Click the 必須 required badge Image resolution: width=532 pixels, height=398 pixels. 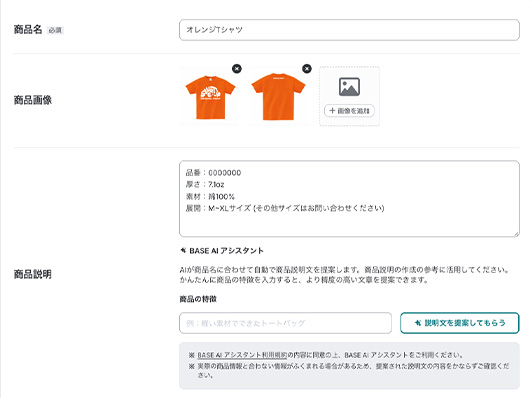pos(55,30)
